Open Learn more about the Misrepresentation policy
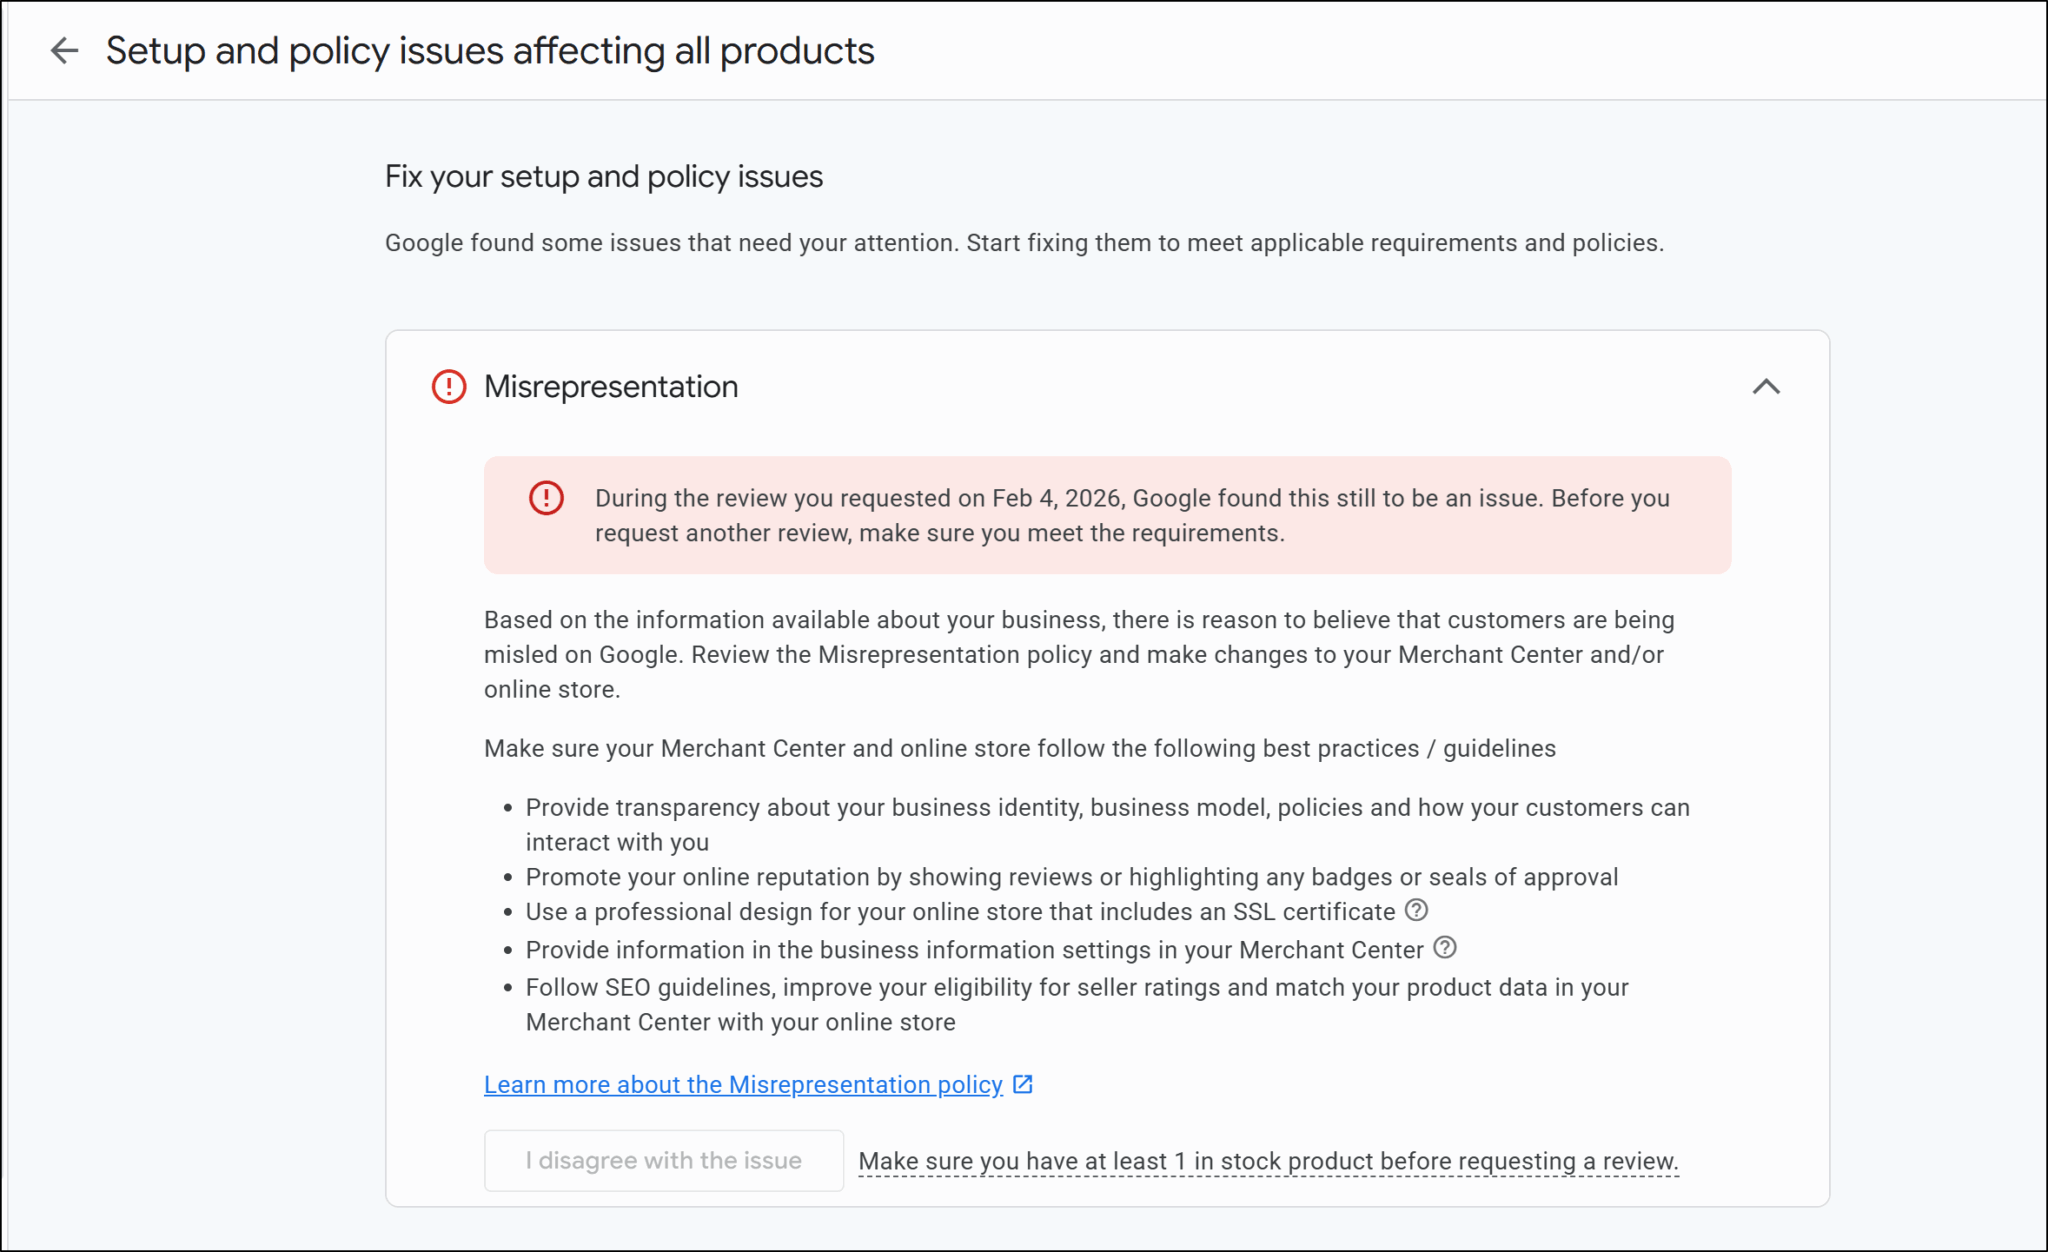The height and width of the screenshot is (1252, 2048). click(x=742, y=1085)
